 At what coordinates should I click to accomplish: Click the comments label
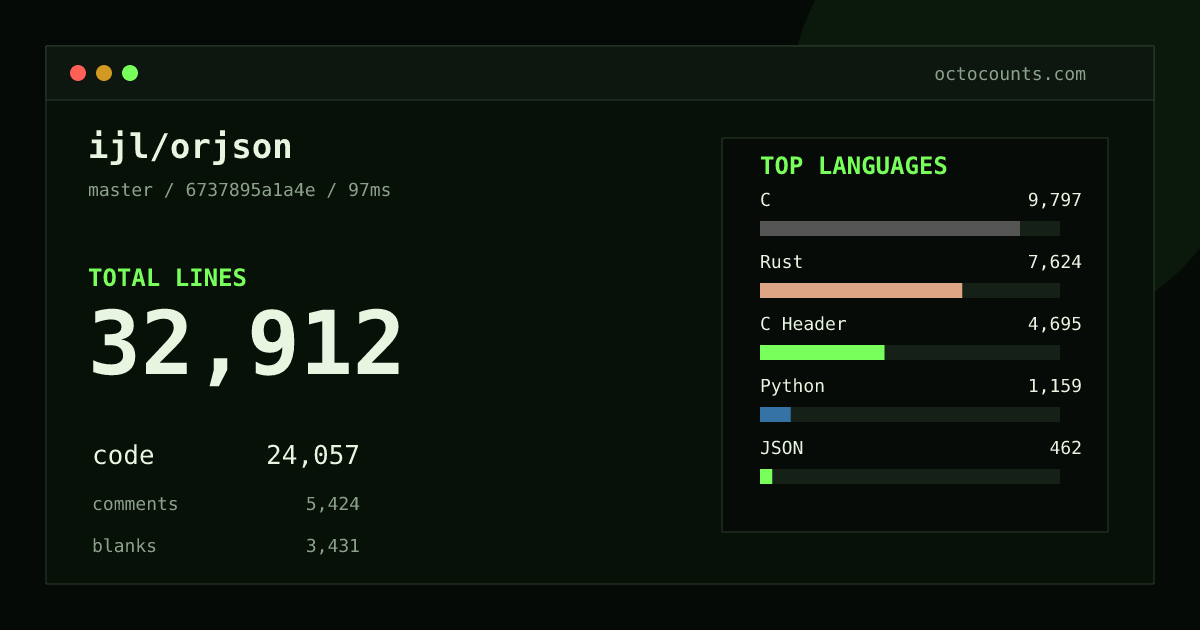[135, 504]
